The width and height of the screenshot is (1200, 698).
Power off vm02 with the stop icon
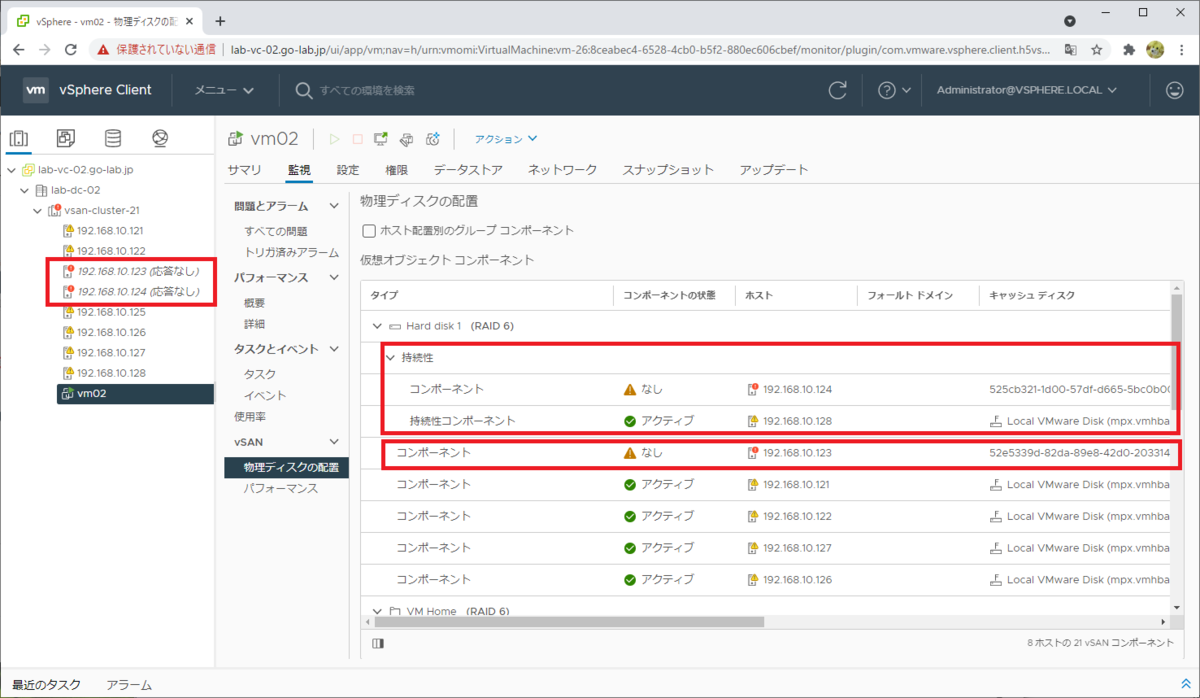pyautogui.click(x=357, y=139)
